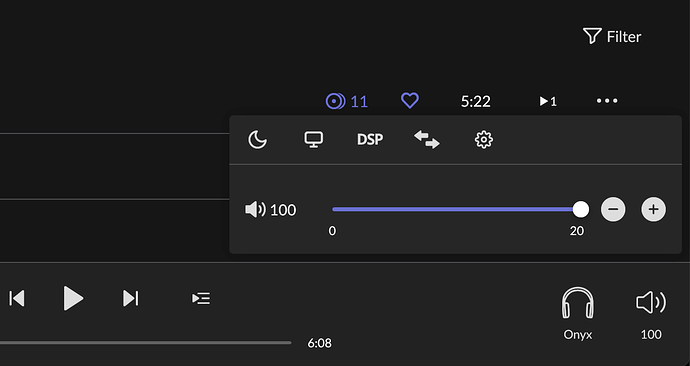Decrease volume with the minus button
690x366 pixels.
click(x=613, y=209)
